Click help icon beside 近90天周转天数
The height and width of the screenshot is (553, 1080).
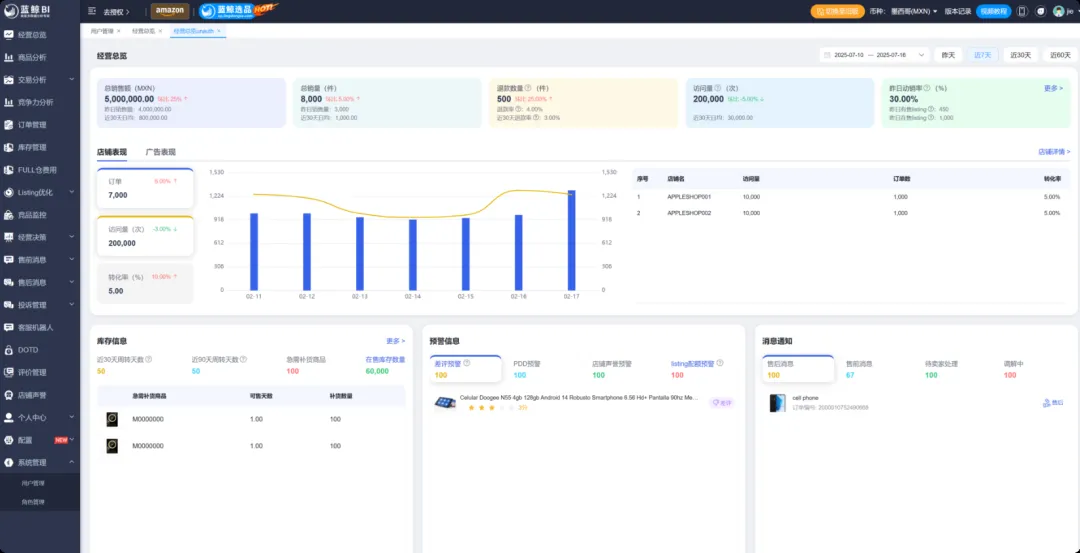tap(243, 359)
